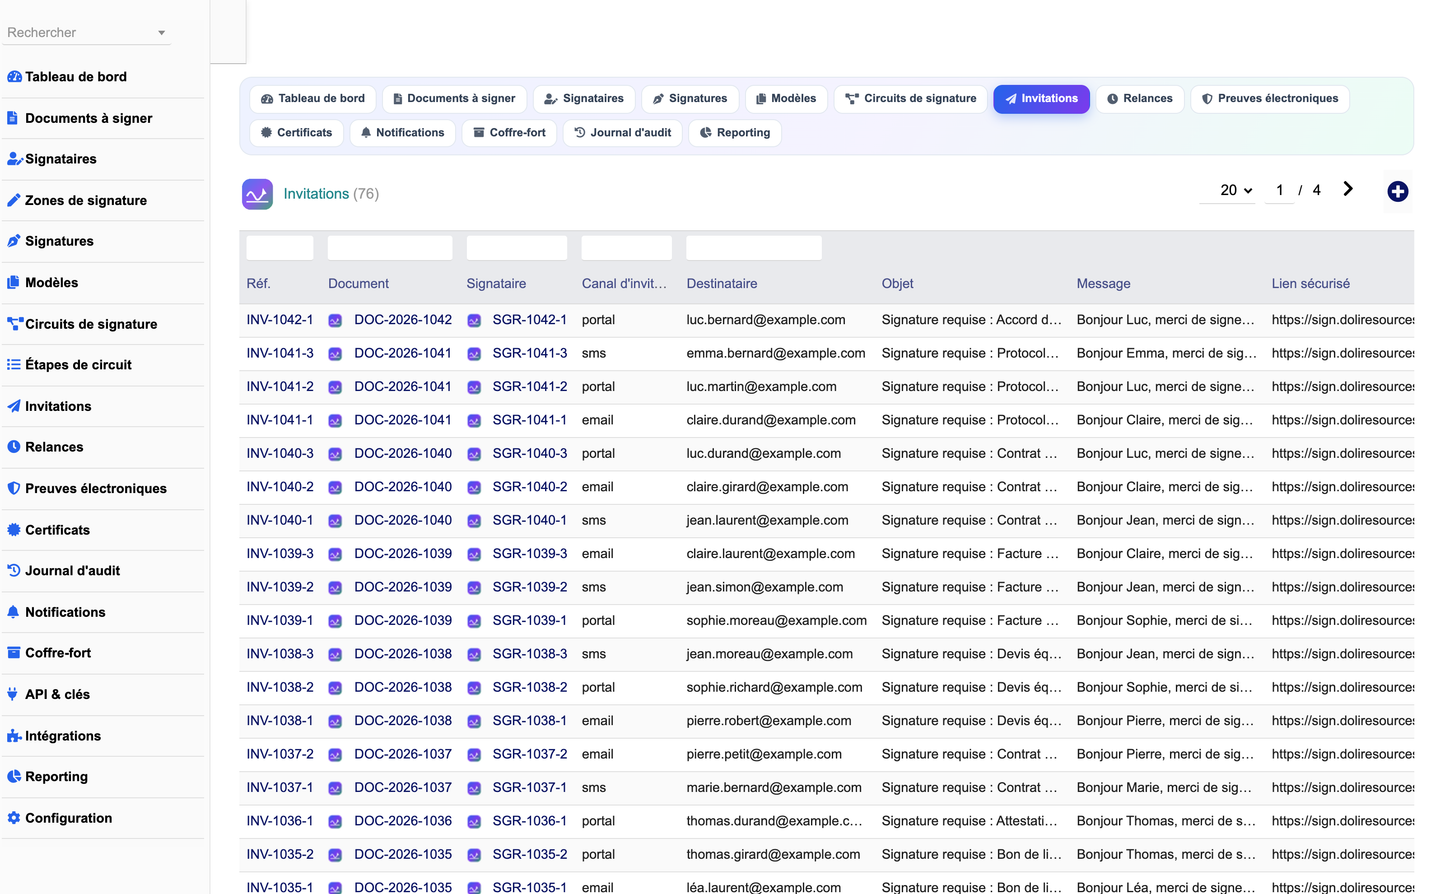Open Circuits de signature top tab
The height and width of the screenshot is (894, 1445).
pos(910,99)
